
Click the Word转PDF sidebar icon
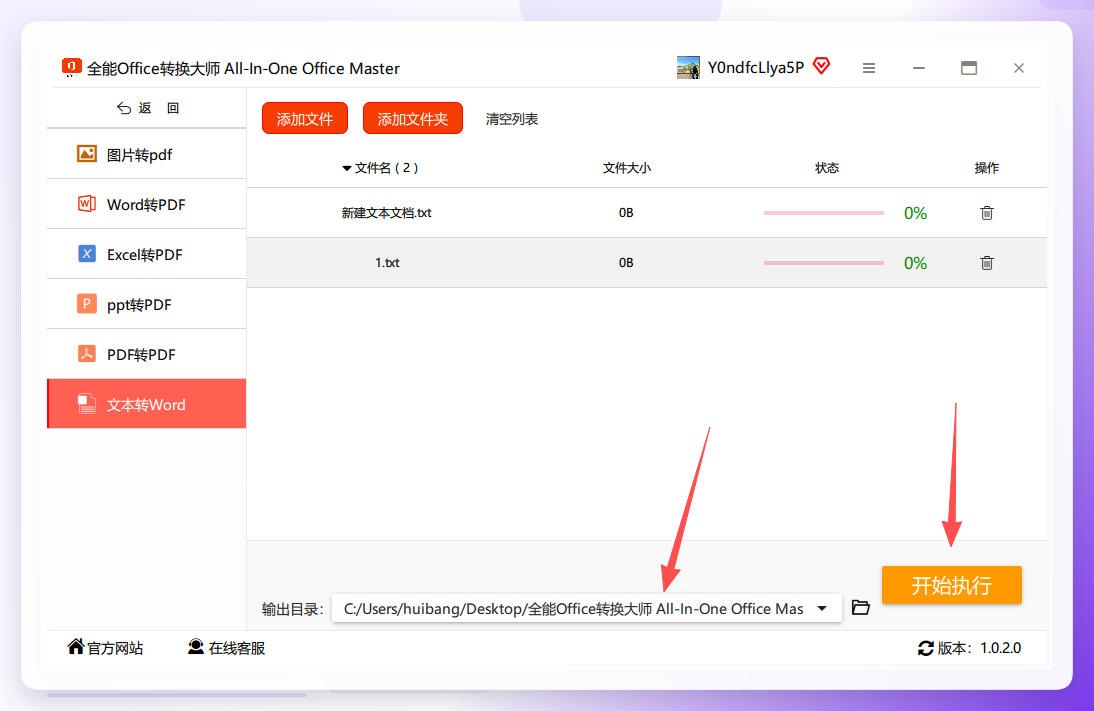(87, 204)
